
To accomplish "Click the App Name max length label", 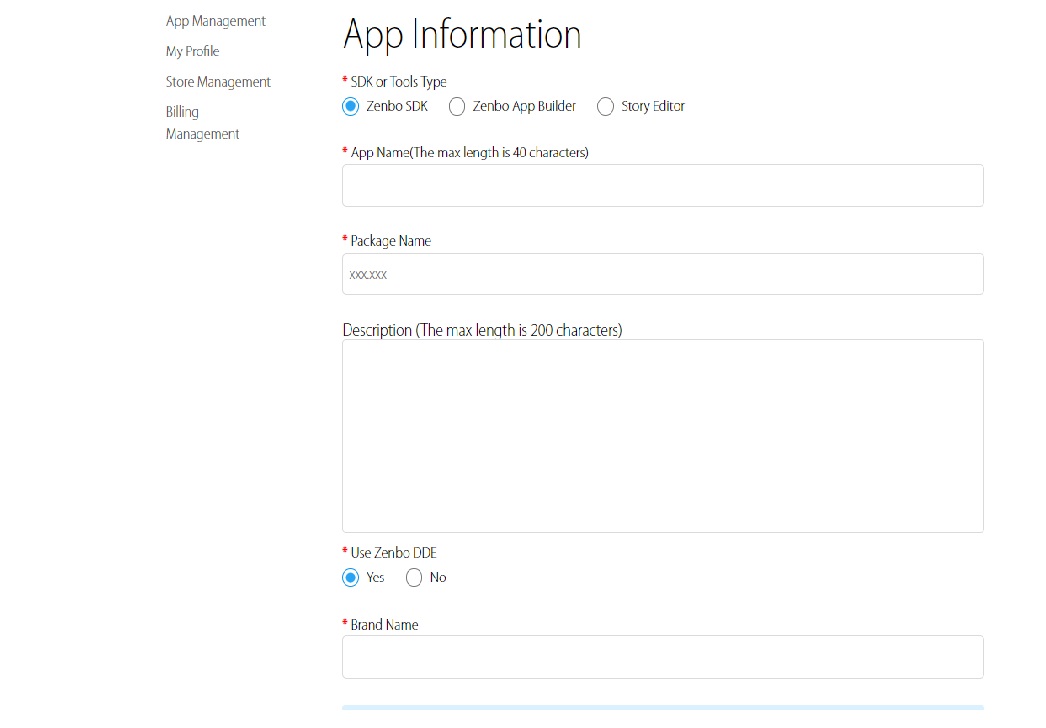I will [x=470, y=153].
